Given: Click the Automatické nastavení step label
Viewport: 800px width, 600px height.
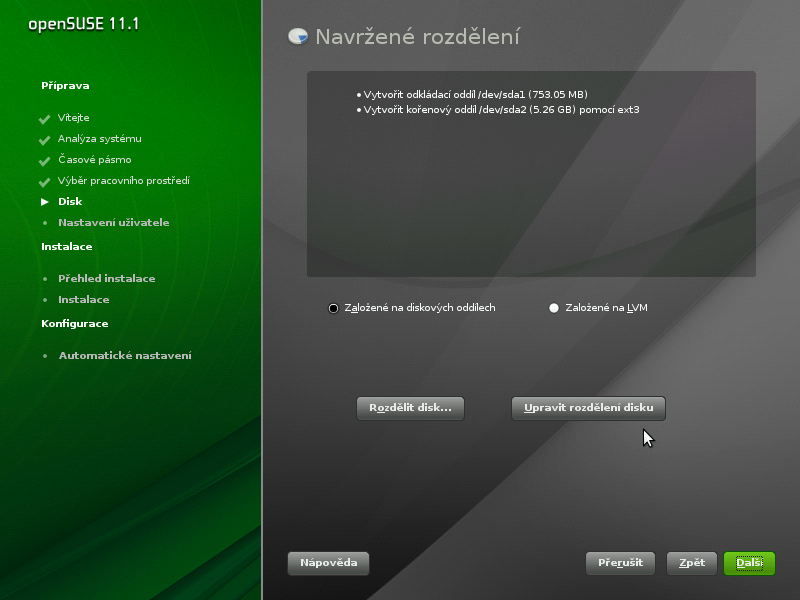Looking at the screenshot, I should click(x=125, y=356).
